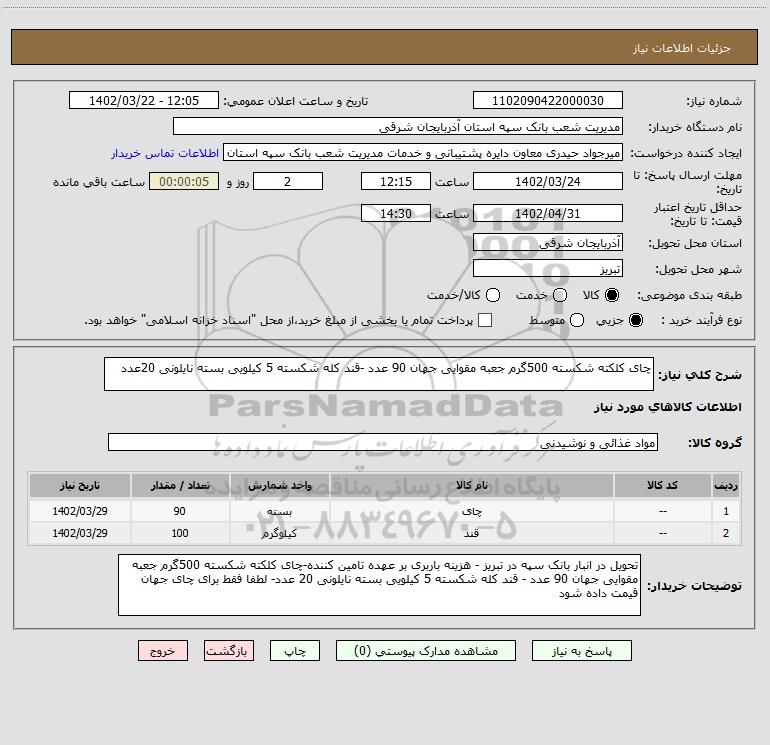The height and width of the screenshot is (745, 770).
Task: Click the quantity cell showing 100
Action: 180,533
